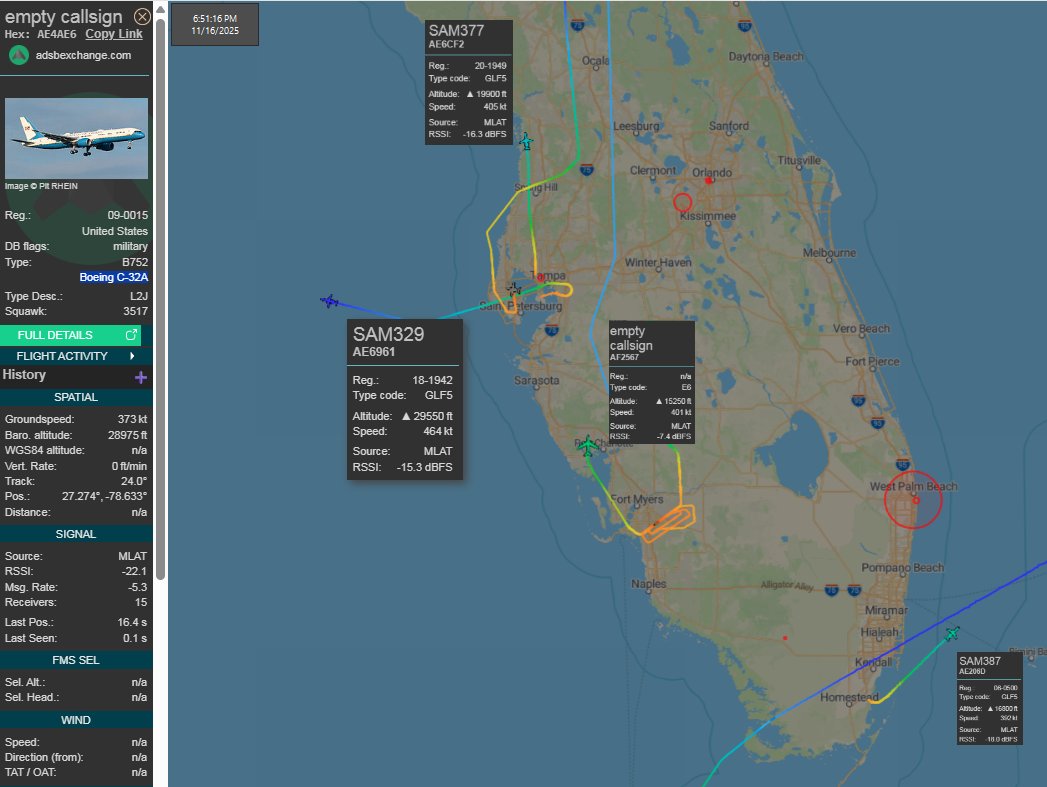1047x787 pixels.
Task: Click the red circle marker near Kissimmee
Action: tap(682, 202)
